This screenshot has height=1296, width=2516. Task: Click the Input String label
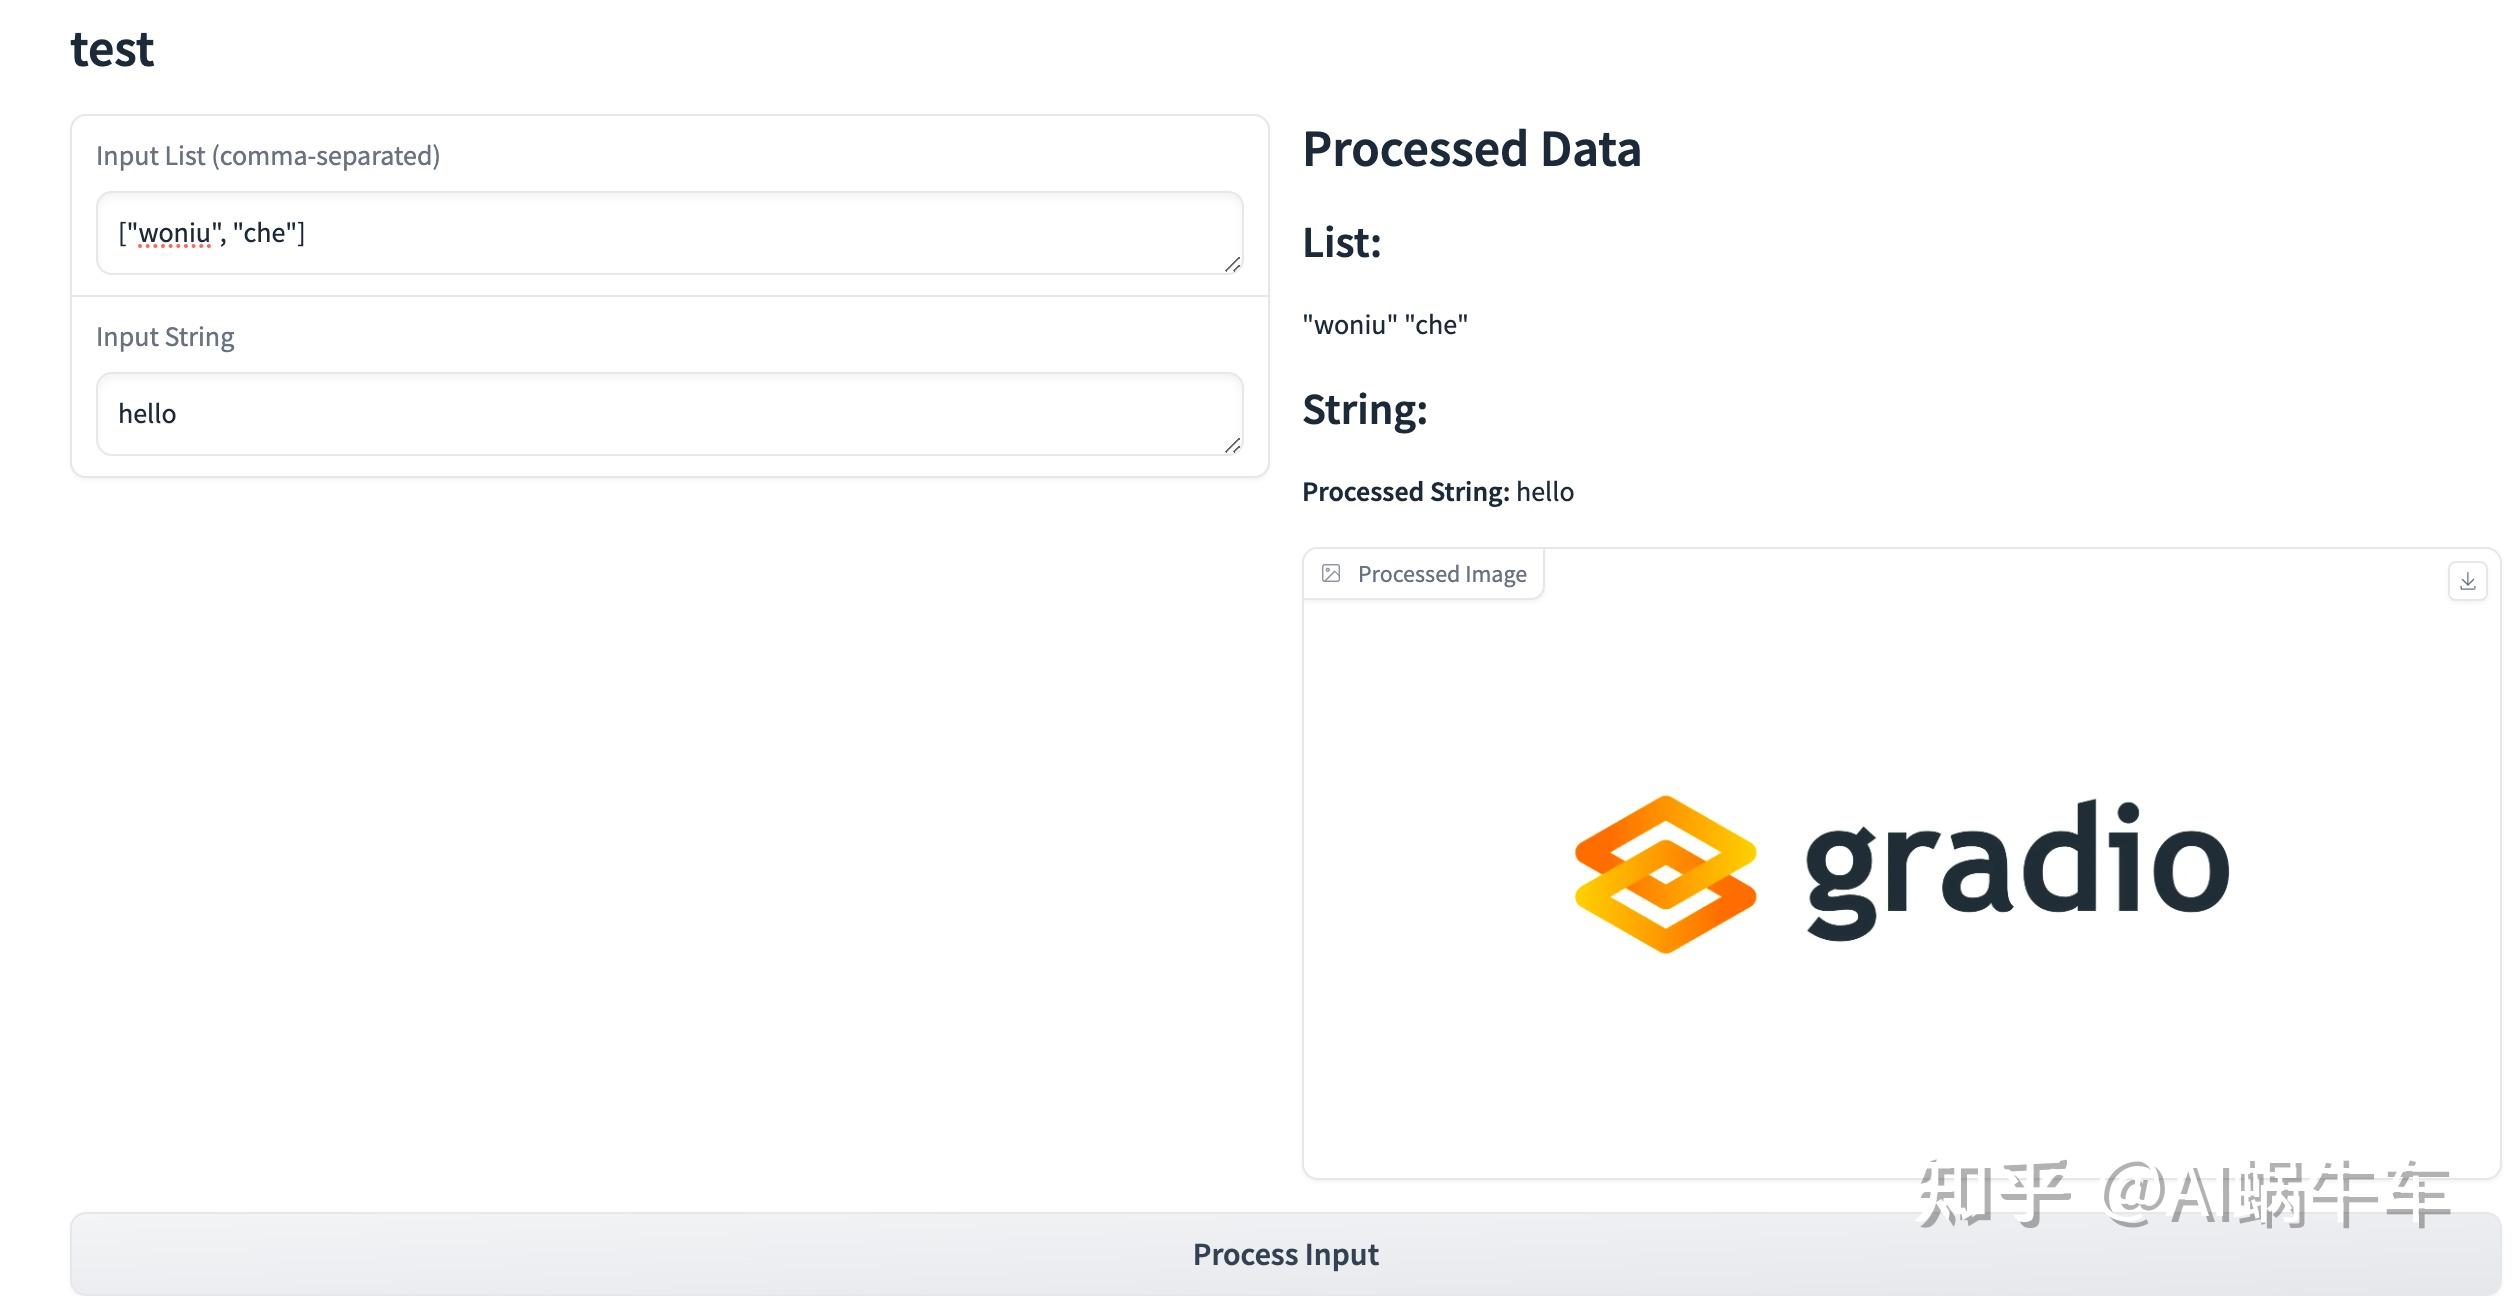(x=165, y=337)
